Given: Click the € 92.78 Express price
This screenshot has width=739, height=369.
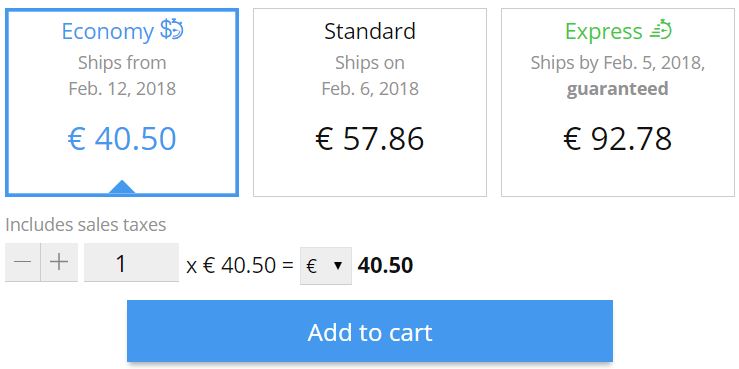Looking at the screenshot, I should tap(618, 139).
